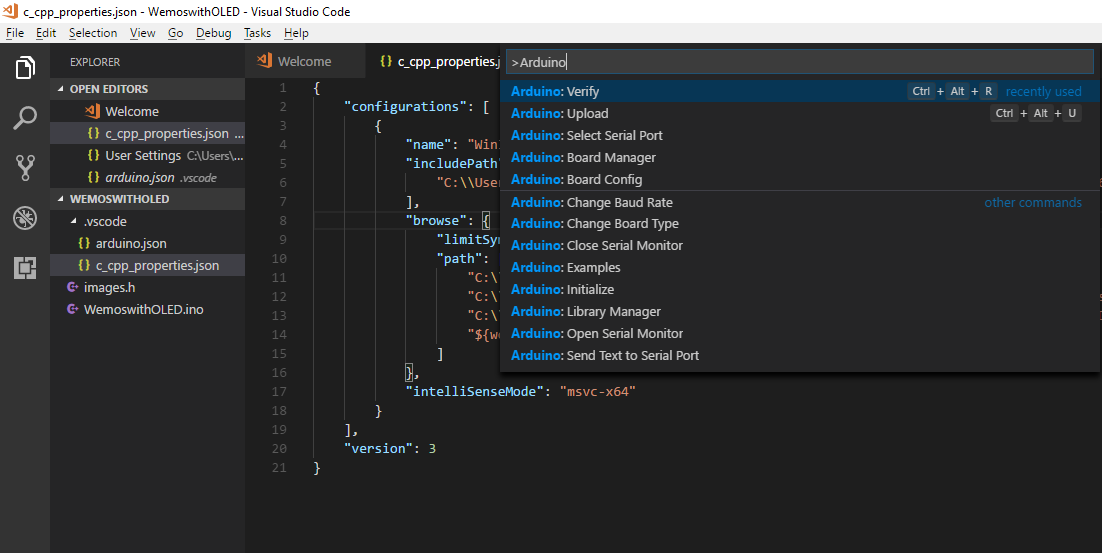Run Arduino: Open Serial Monitor

tap(800, 333)
